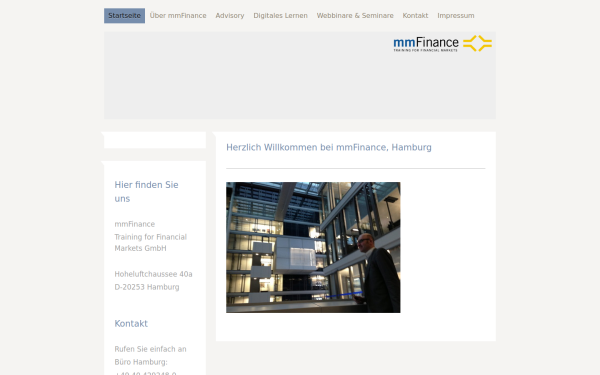Click the building atrium photo
This screenshot has width=600, height=375.
313,248
